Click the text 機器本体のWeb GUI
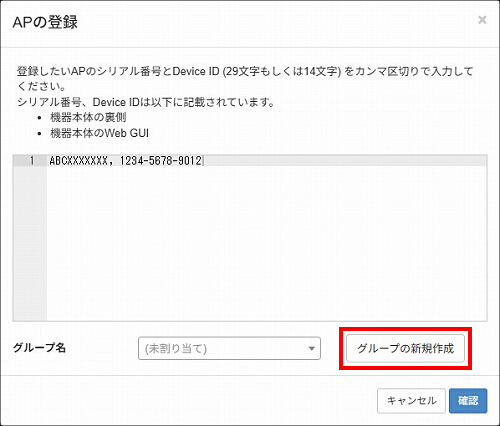Screen dimensions: 500x426 click(x=99, y=133)
